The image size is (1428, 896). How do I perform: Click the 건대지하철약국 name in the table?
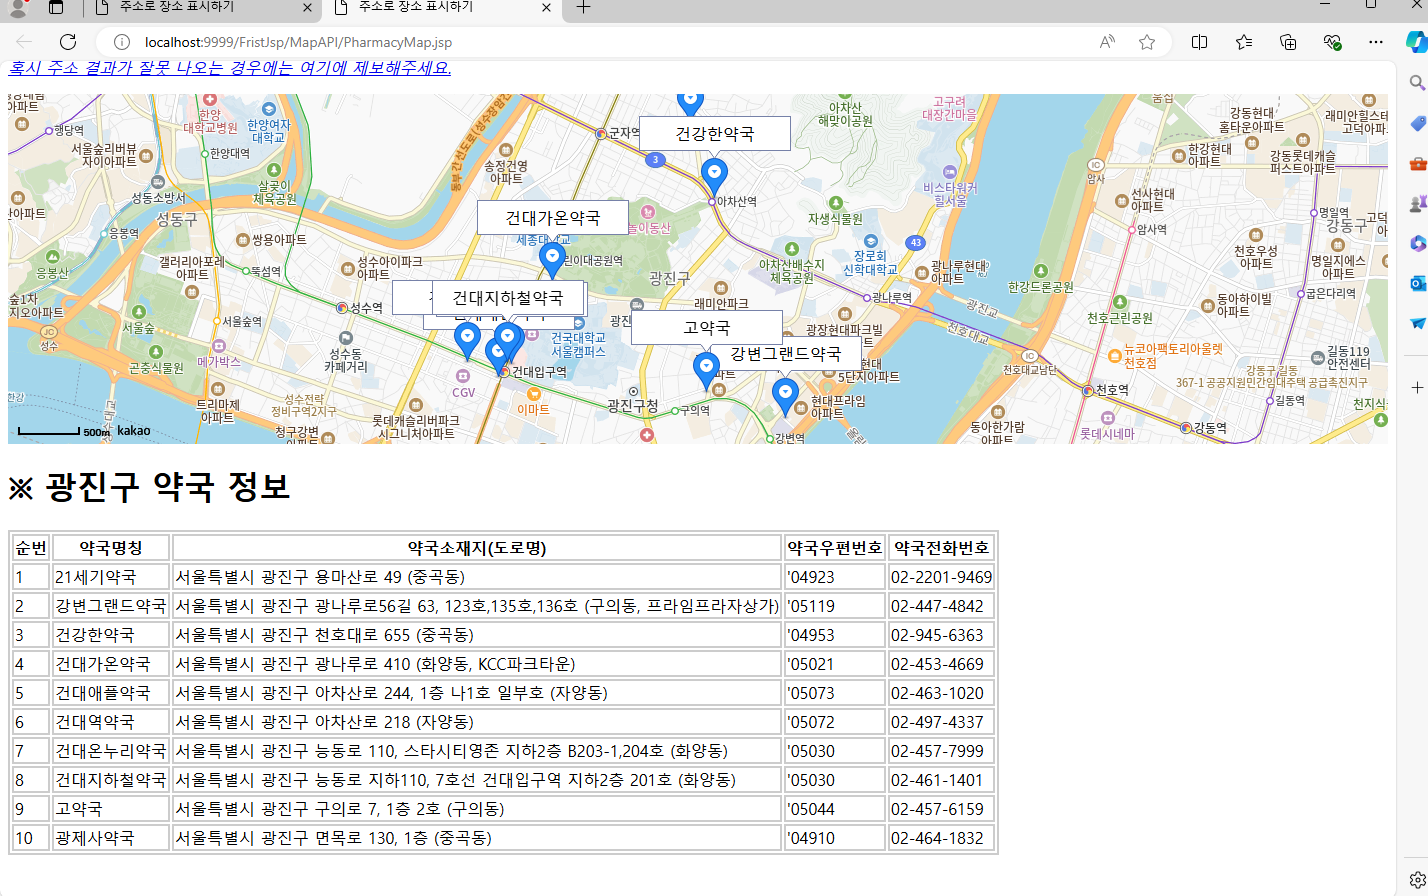[x=111, y=780]
